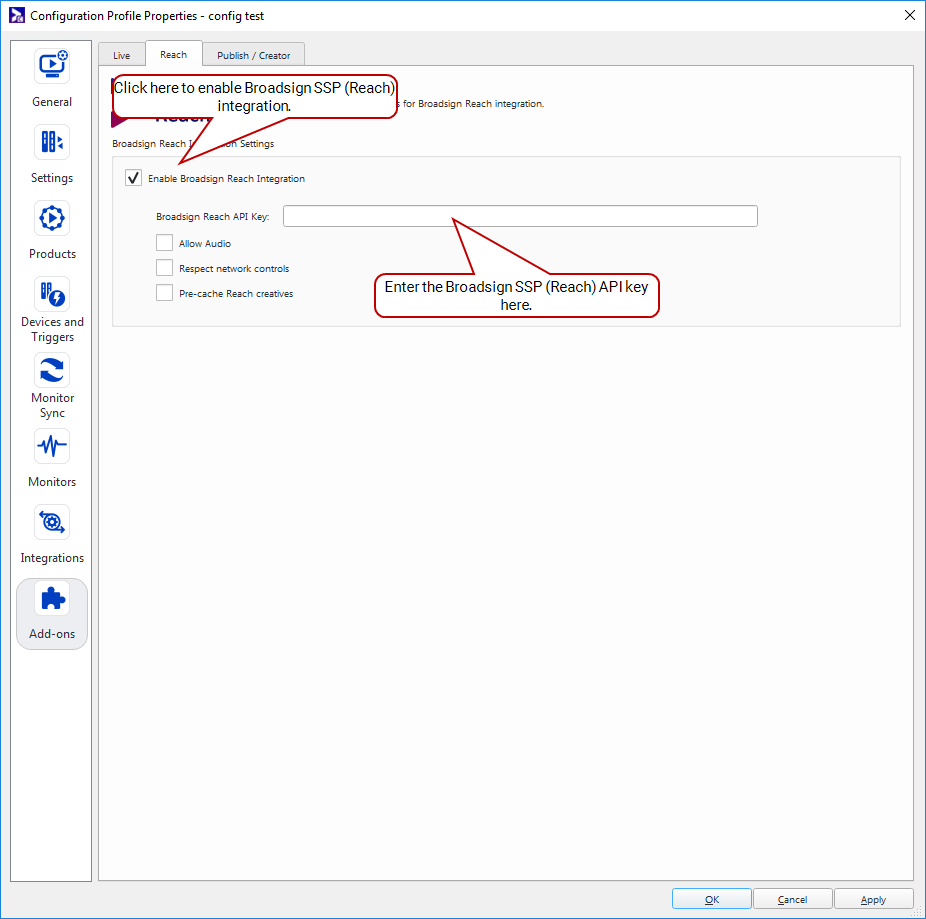Toggle Enable Broadsign Reach Integration checkbox
The width and height of the screenshot is (926, 919).
click(133, 178)
